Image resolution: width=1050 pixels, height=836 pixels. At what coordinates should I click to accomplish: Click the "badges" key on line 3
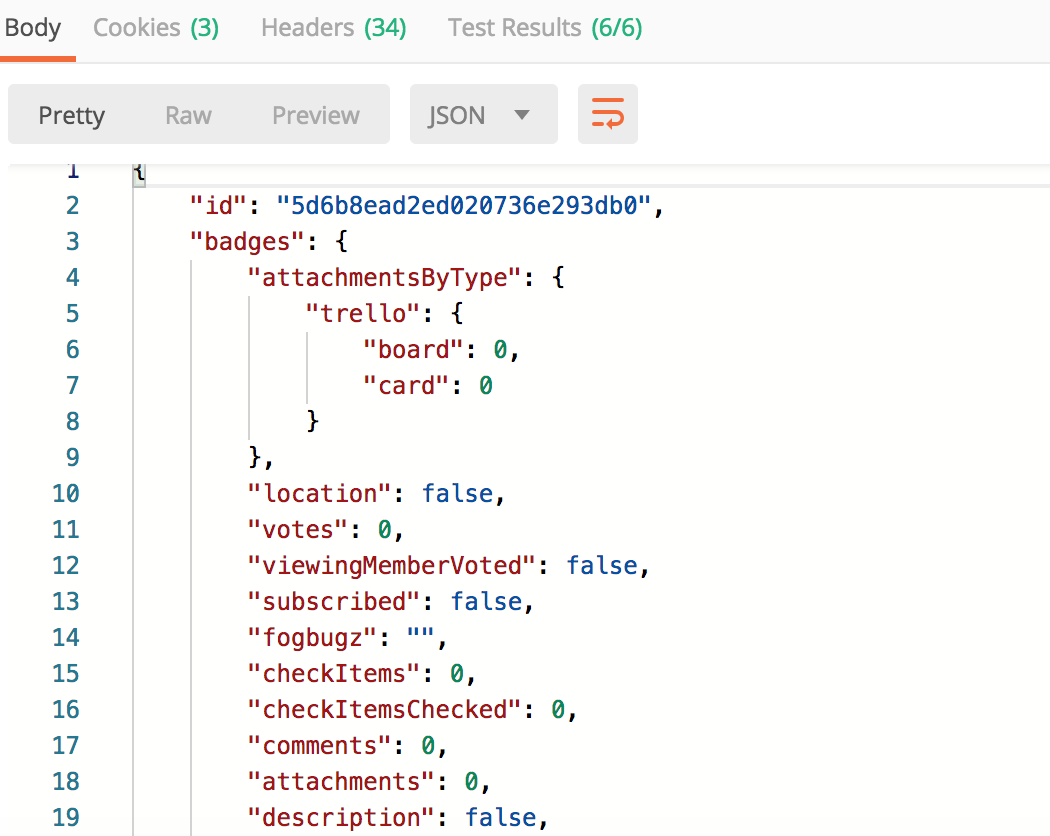pos(248,242)
